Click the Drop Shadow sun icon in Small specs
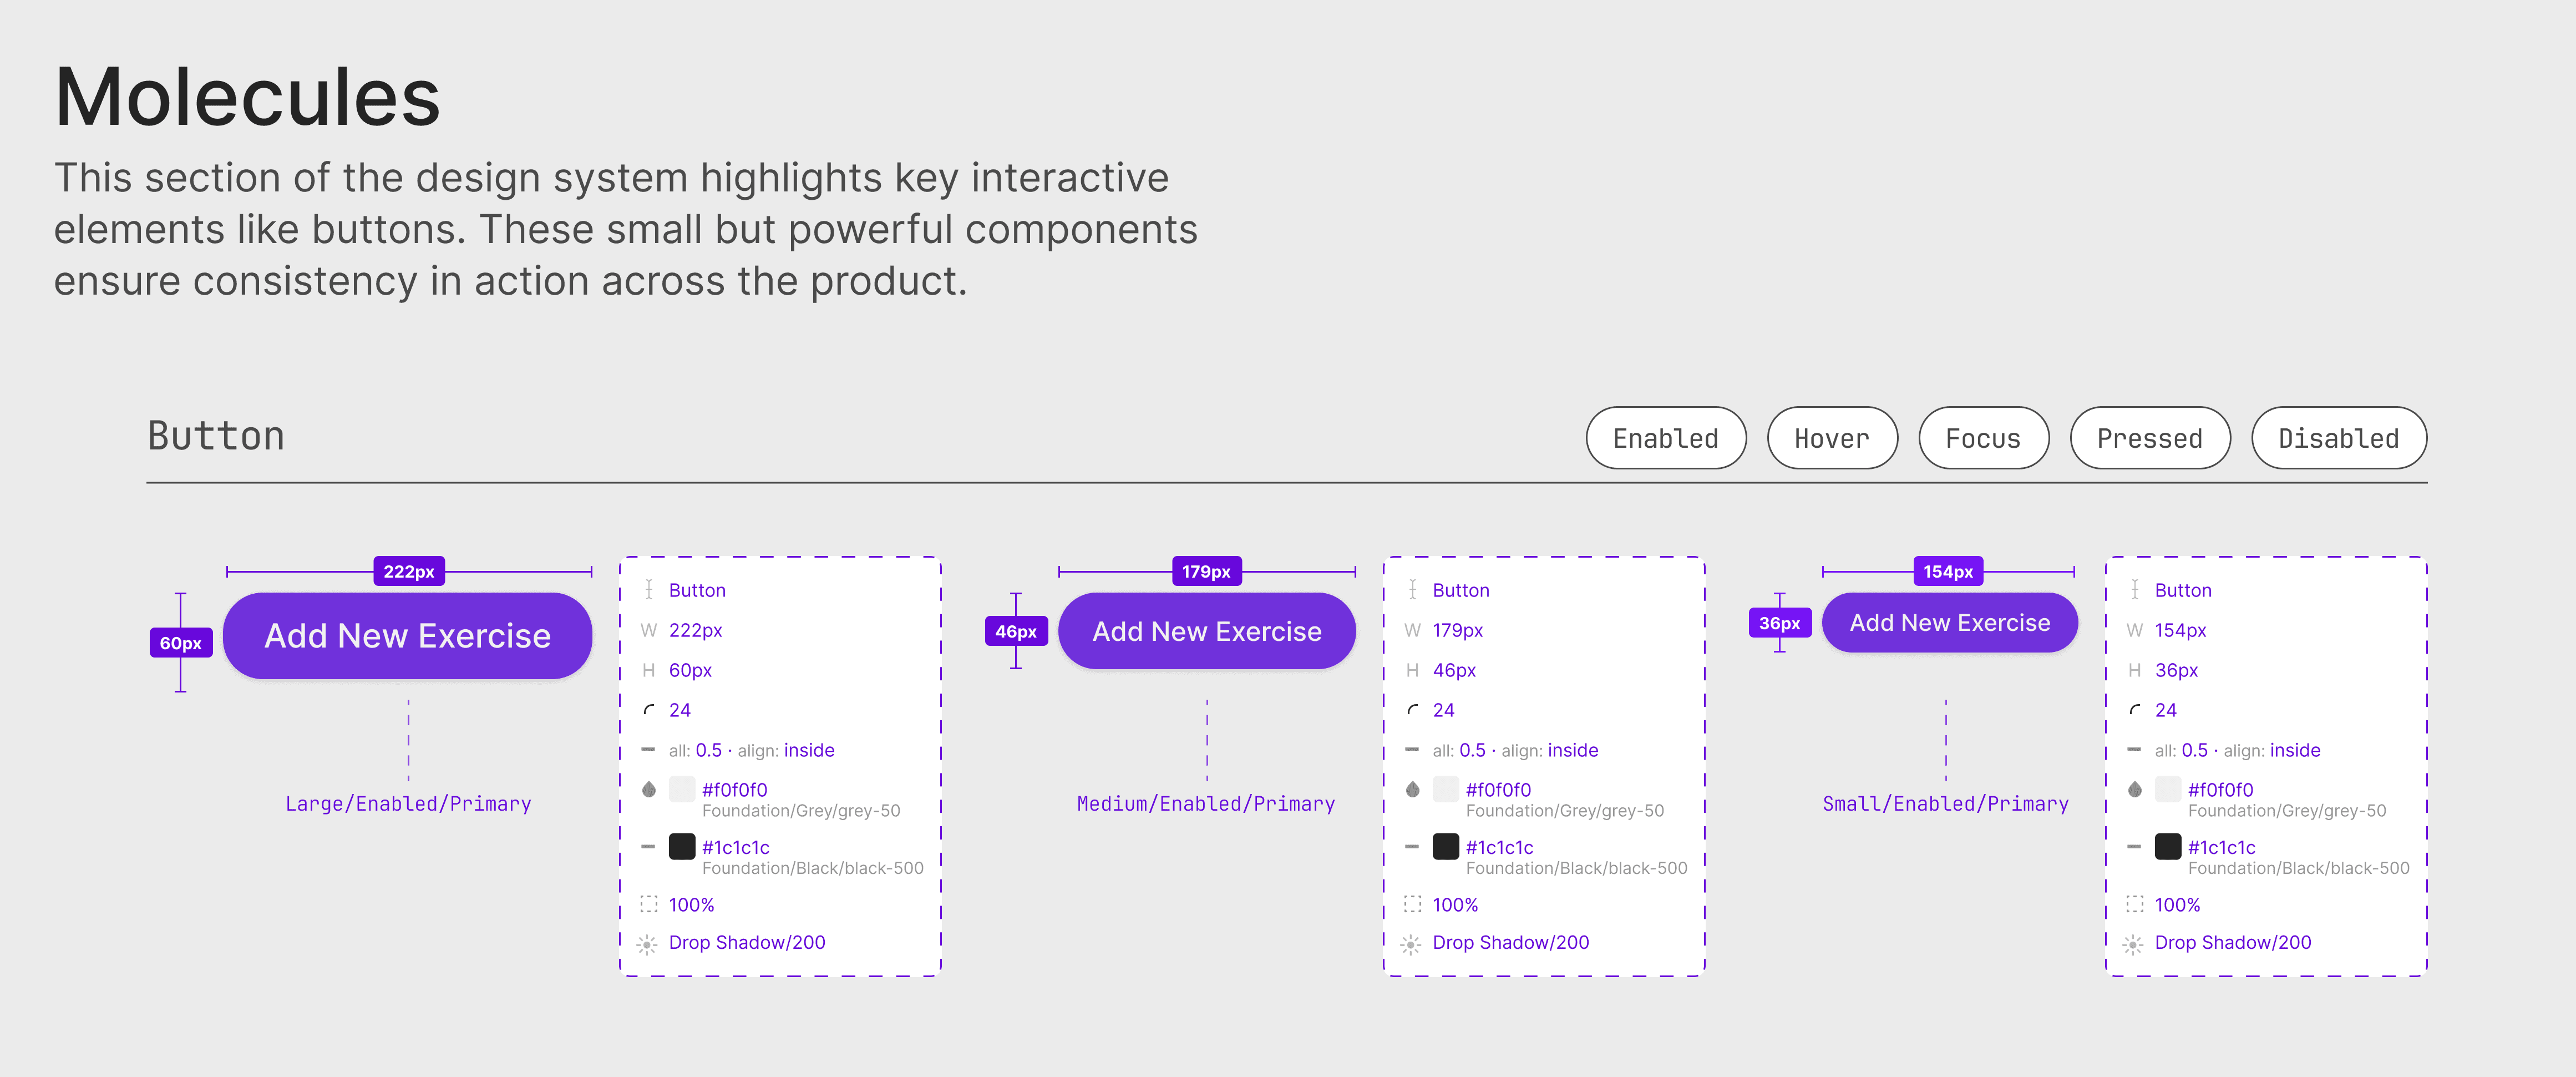The width and height of the screenshot is (2576, 1077). click(x=2132, y=944)
